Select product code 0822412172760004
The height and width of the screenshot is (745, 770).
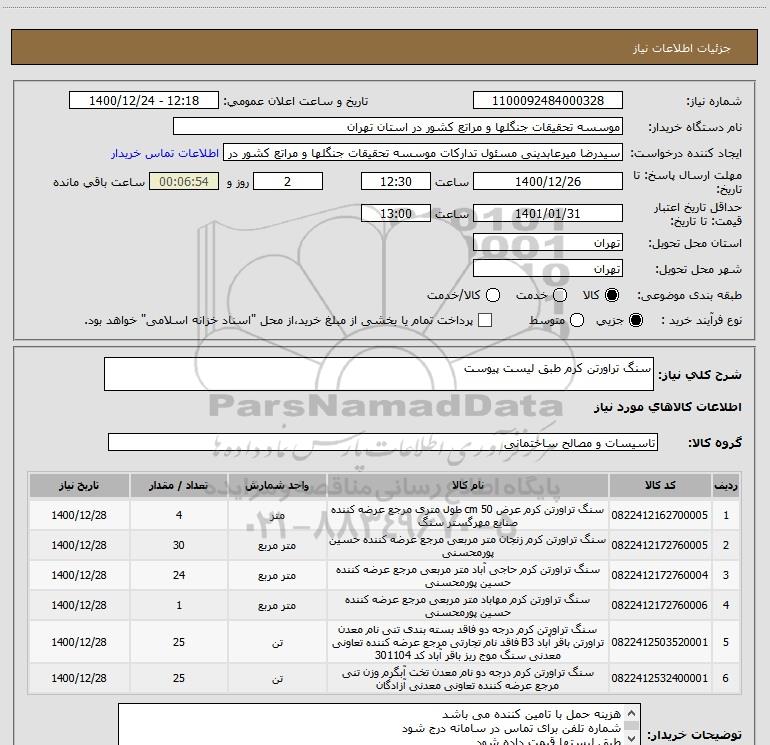click(x=660, y=575)
